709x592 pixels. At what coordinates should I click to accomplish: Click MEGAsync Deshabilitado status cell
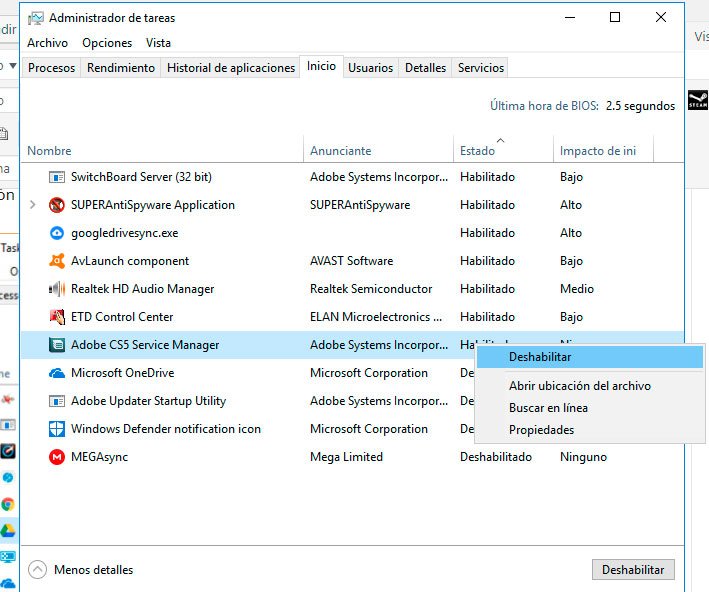point(496,457)
